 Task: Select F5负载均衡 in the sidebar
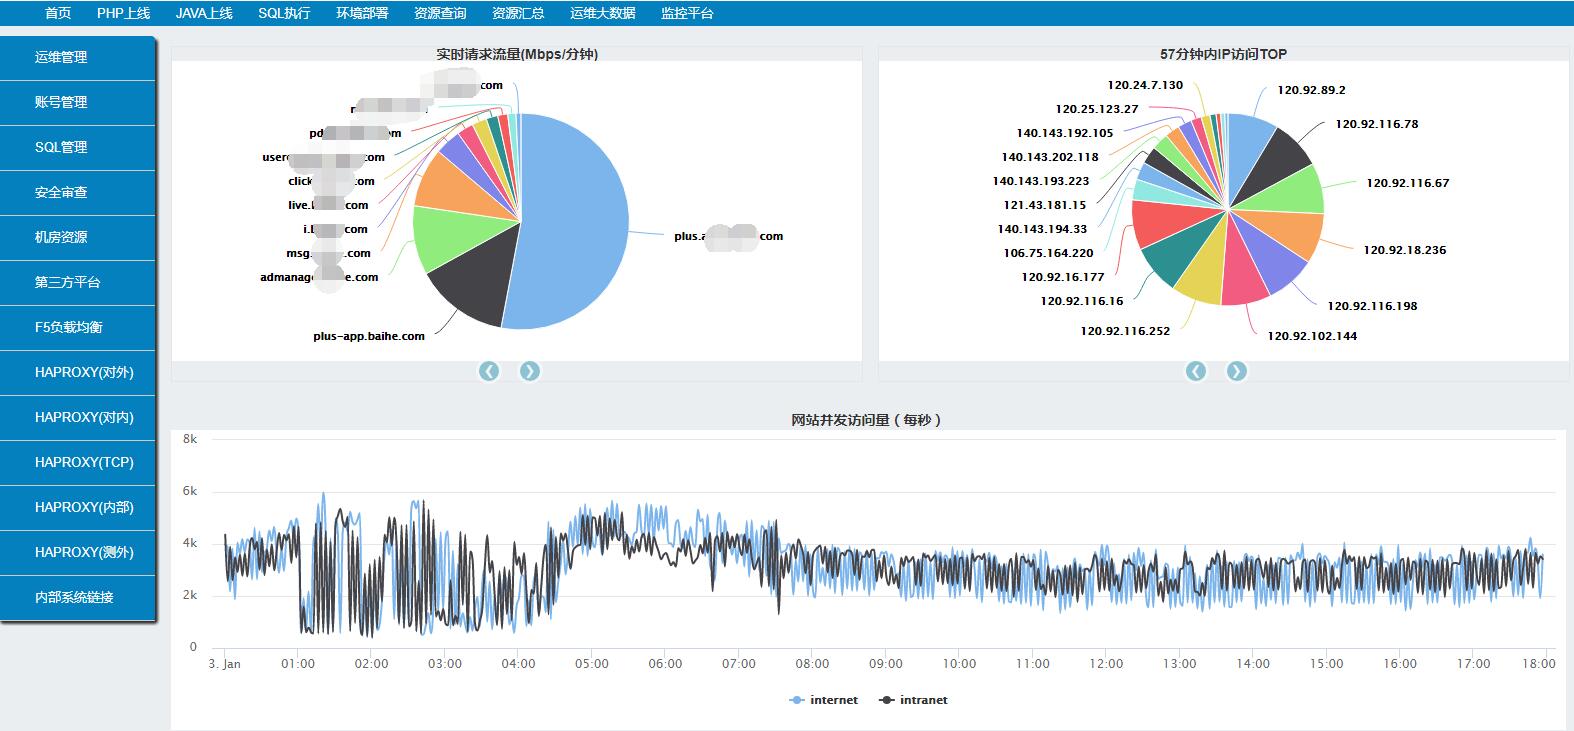pyautogui.click(x=78, y=328)
